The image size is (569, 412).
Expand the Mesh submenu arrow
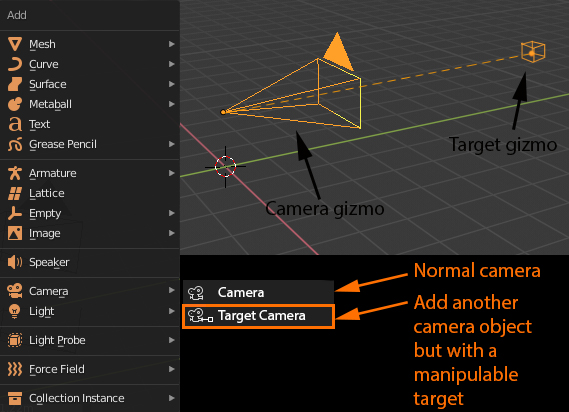[172, 44]
